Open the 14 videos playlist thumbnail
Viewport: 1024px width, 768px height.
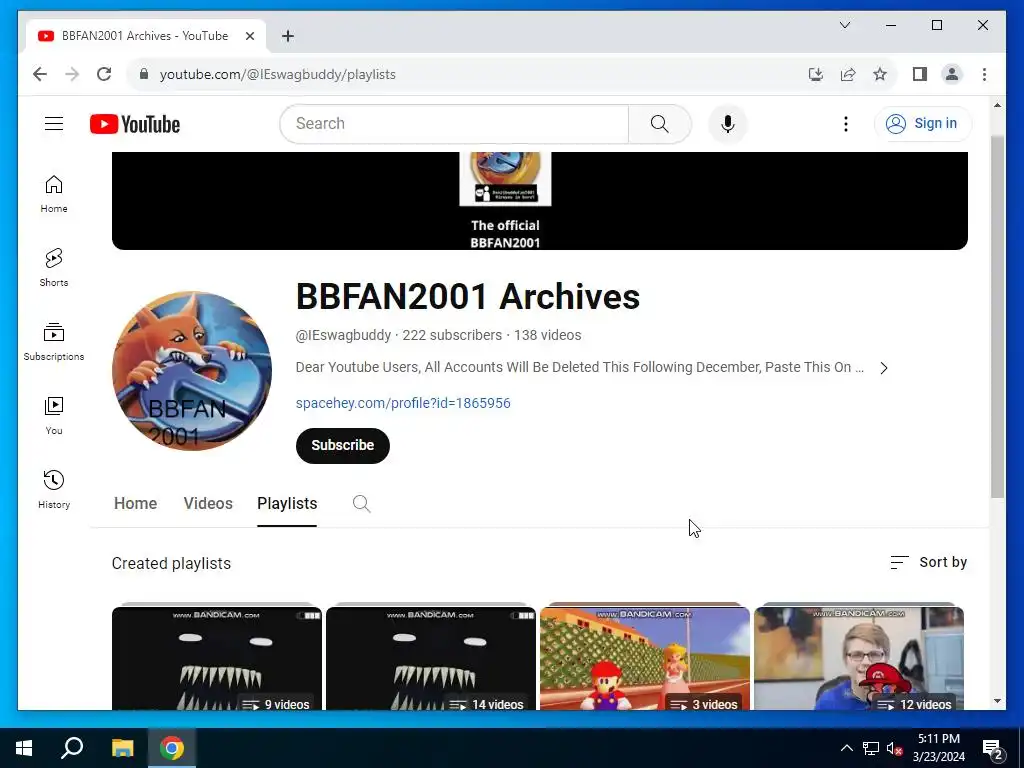point(431,658)
